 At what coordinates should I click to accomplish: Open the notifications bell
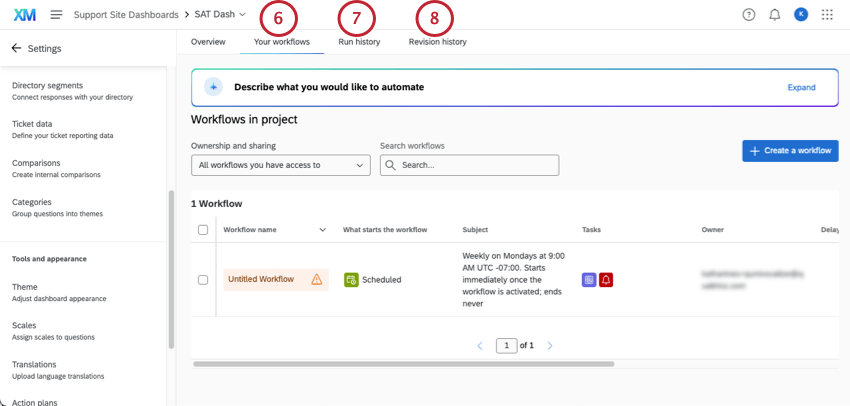coord(774,15)
